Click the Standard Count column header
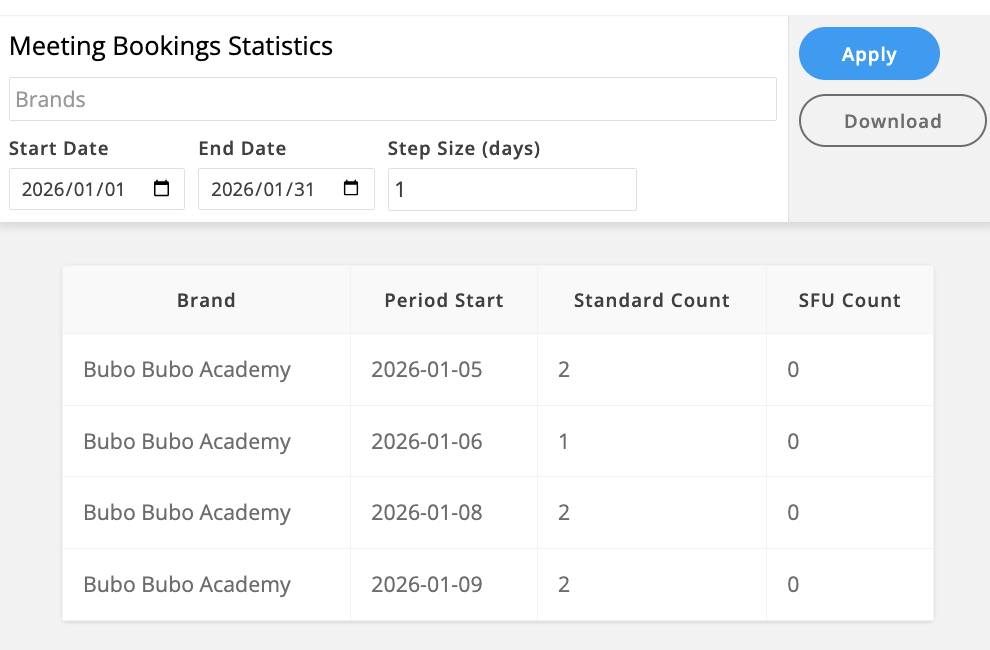This screenshot has width=990, height=650. click(x=652, y=300)
